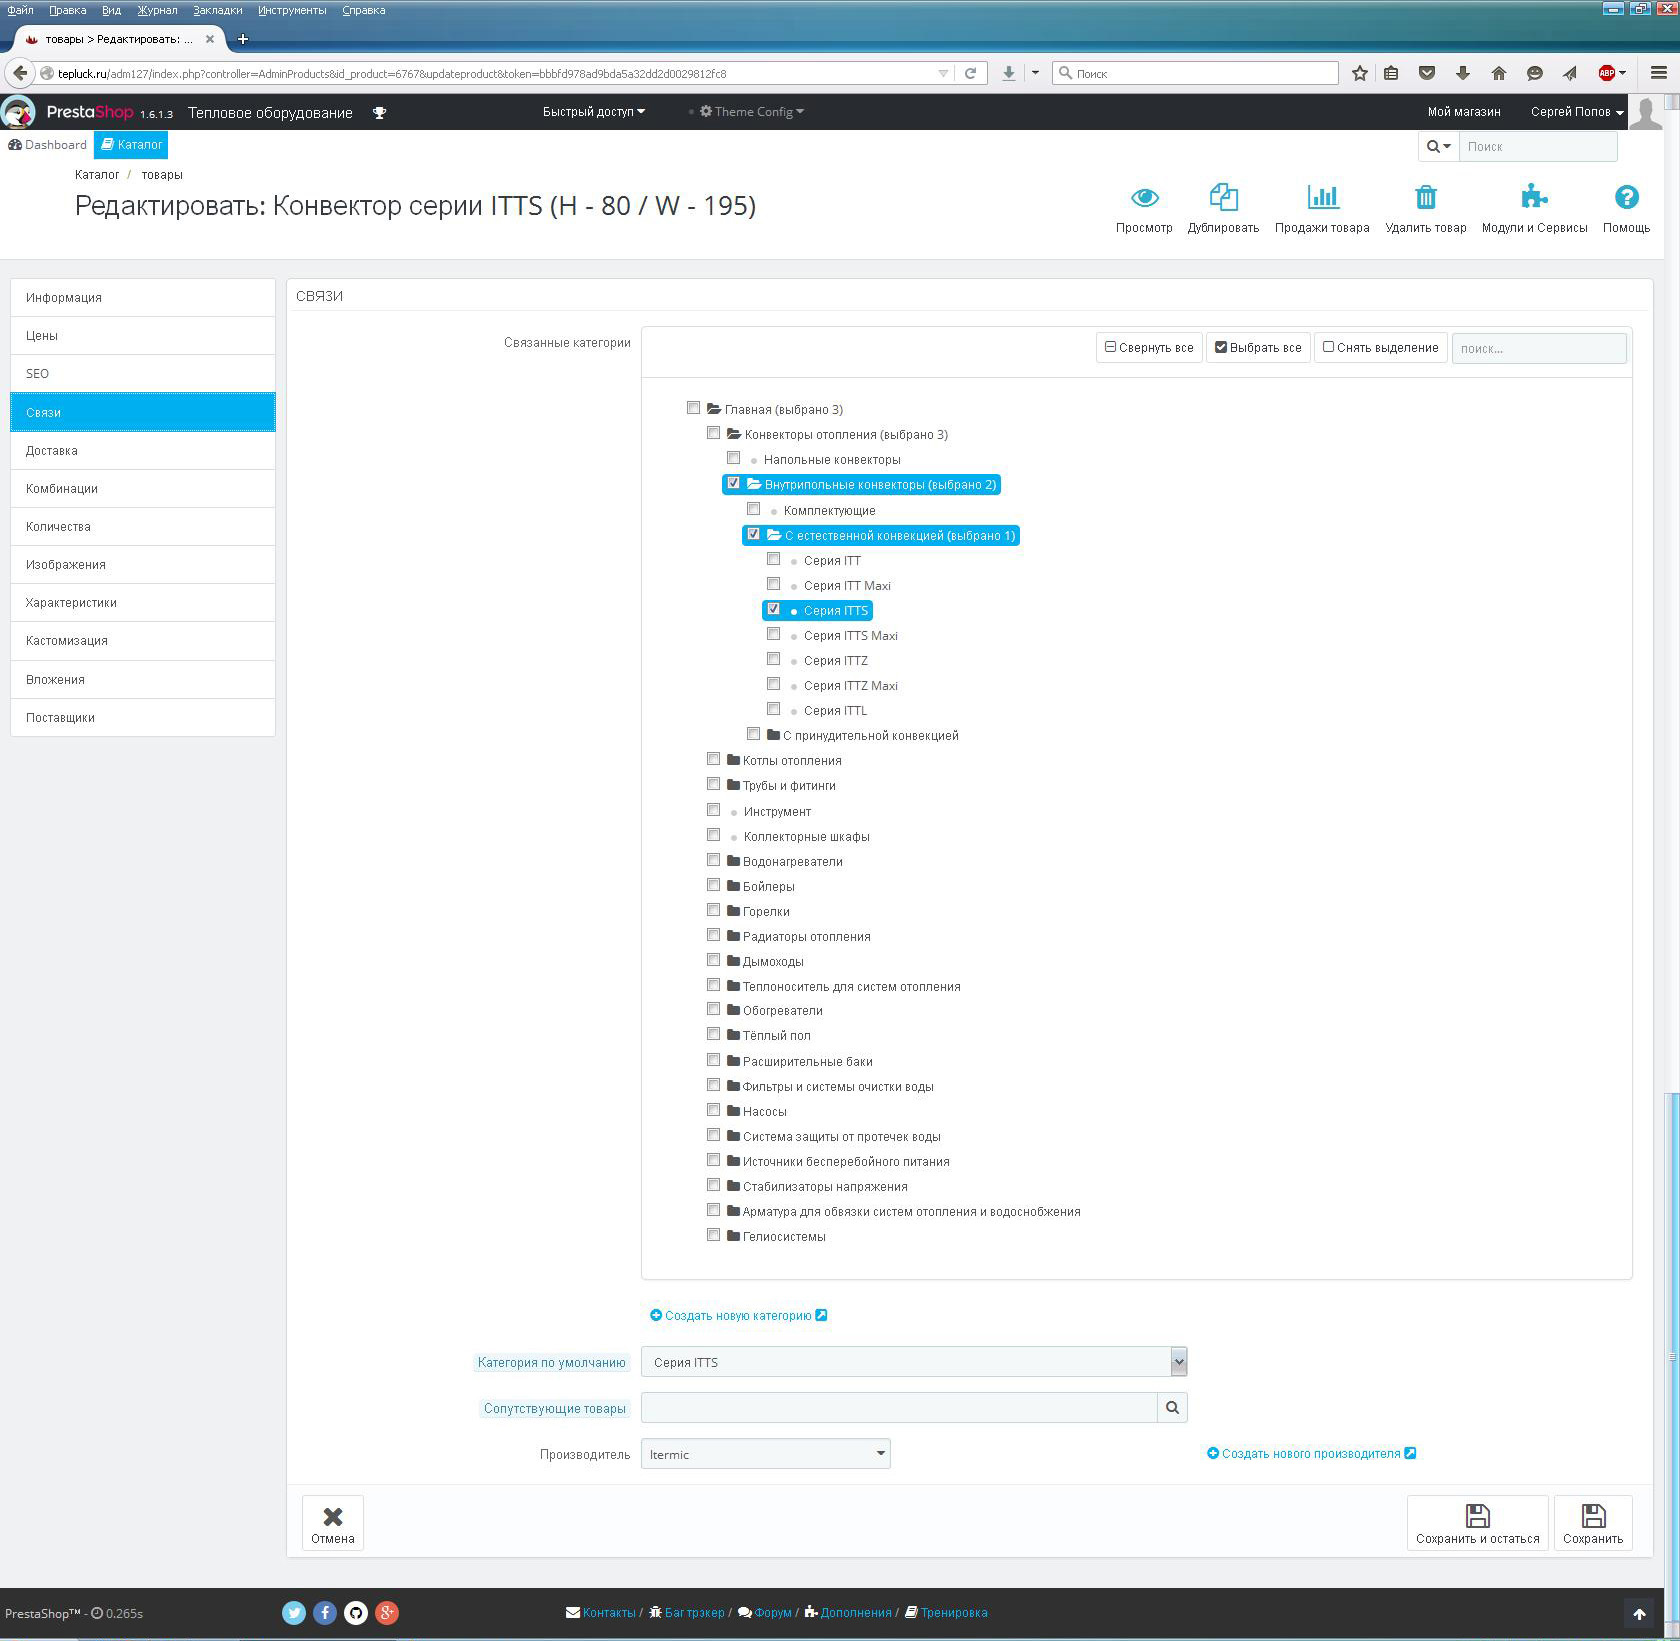This screenshot has height=1641, width=1680.
Task: Check the Котлы отопления checkbox
Action: click(x=713, y=759)
